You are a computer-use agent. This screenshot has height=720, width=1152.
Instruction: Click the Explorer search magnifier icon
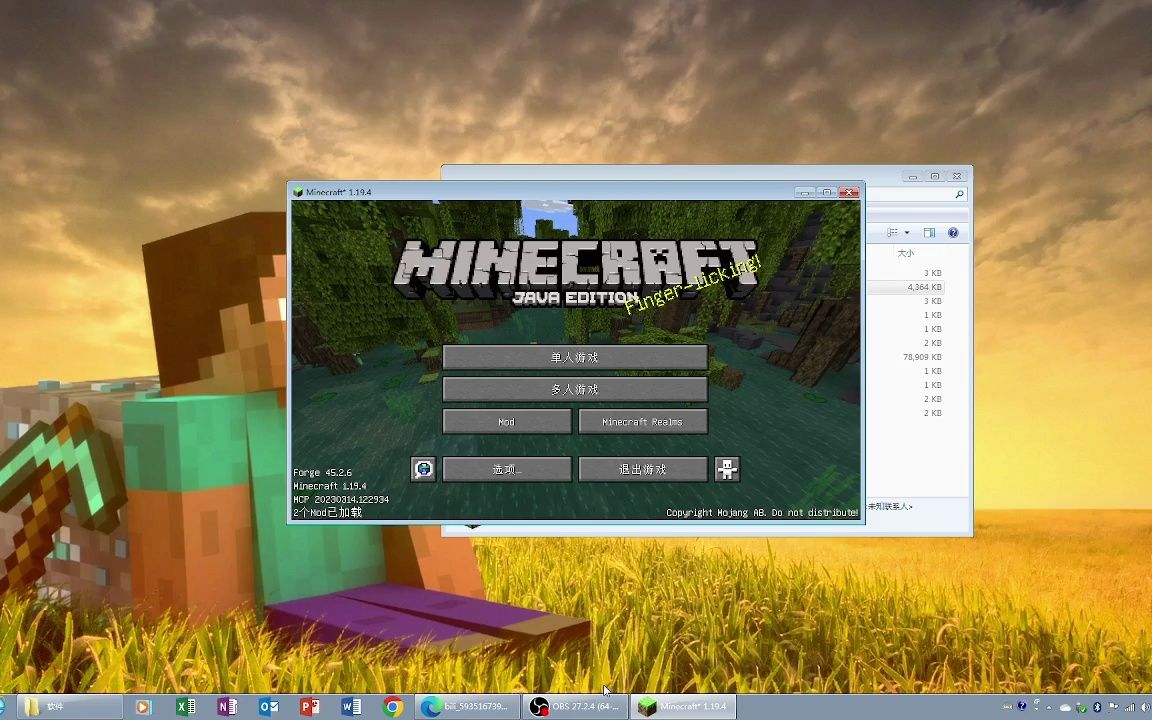[959, 194]
